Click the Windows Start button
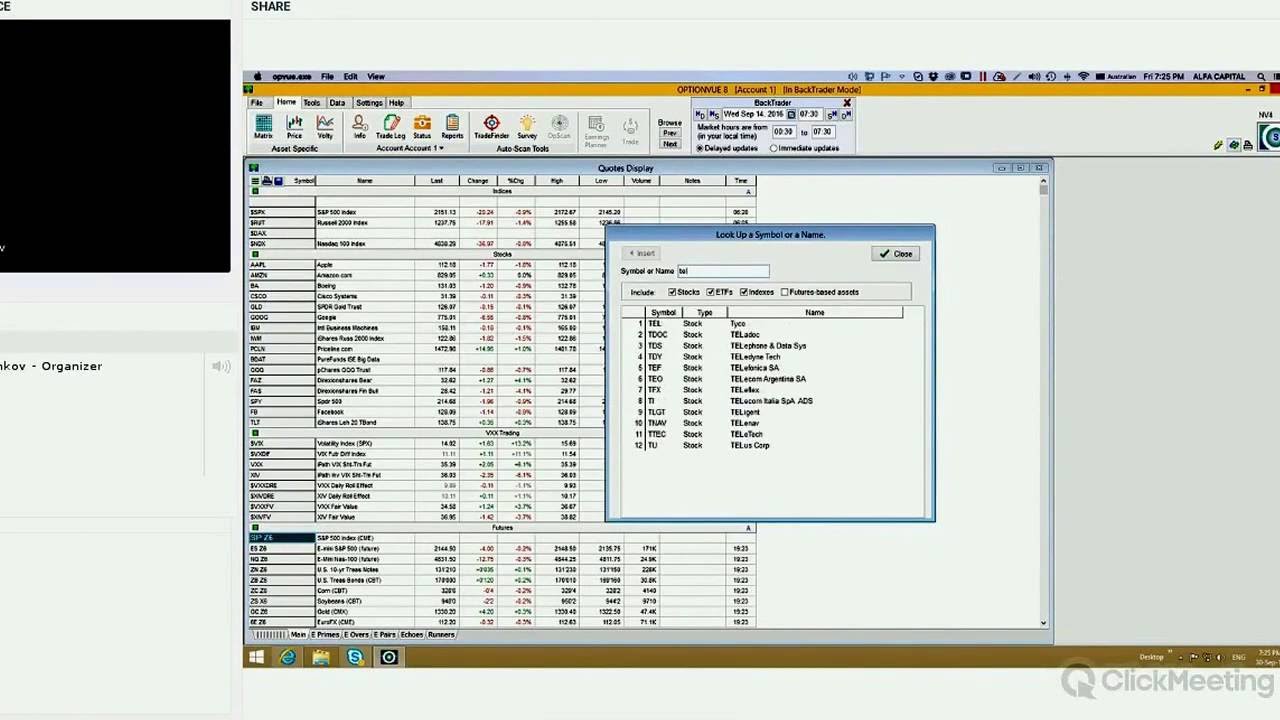 pyautogui.click(x=256, y=657)
